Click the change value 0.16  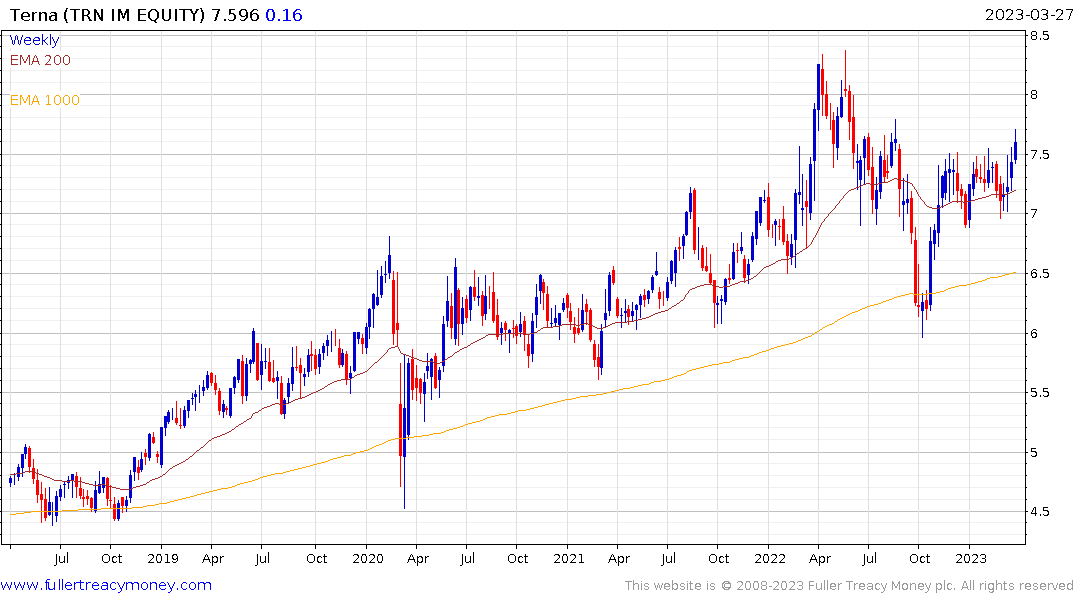[284, 15]
